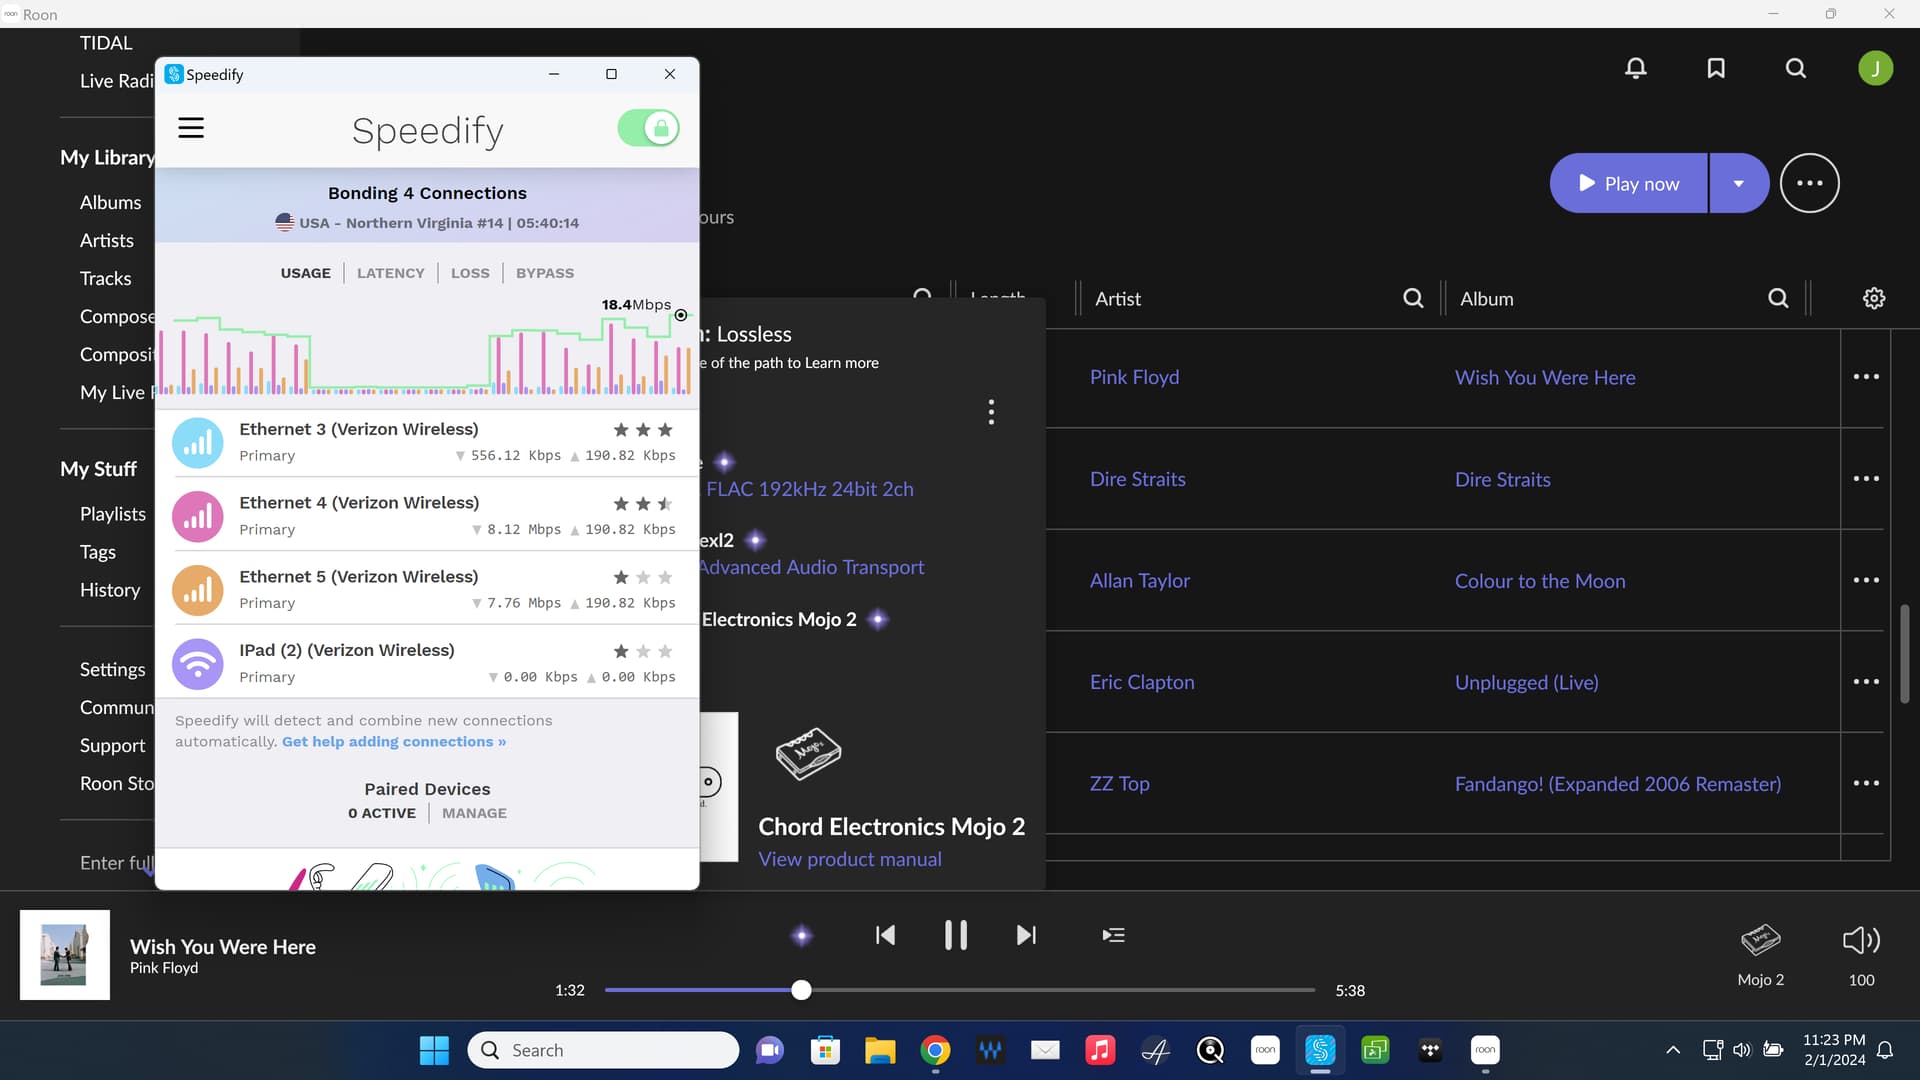The width and height of the screenshot is (1920, 1080).
Task: Open the Wish You Were Here album thumbnail
Action: 65,955
